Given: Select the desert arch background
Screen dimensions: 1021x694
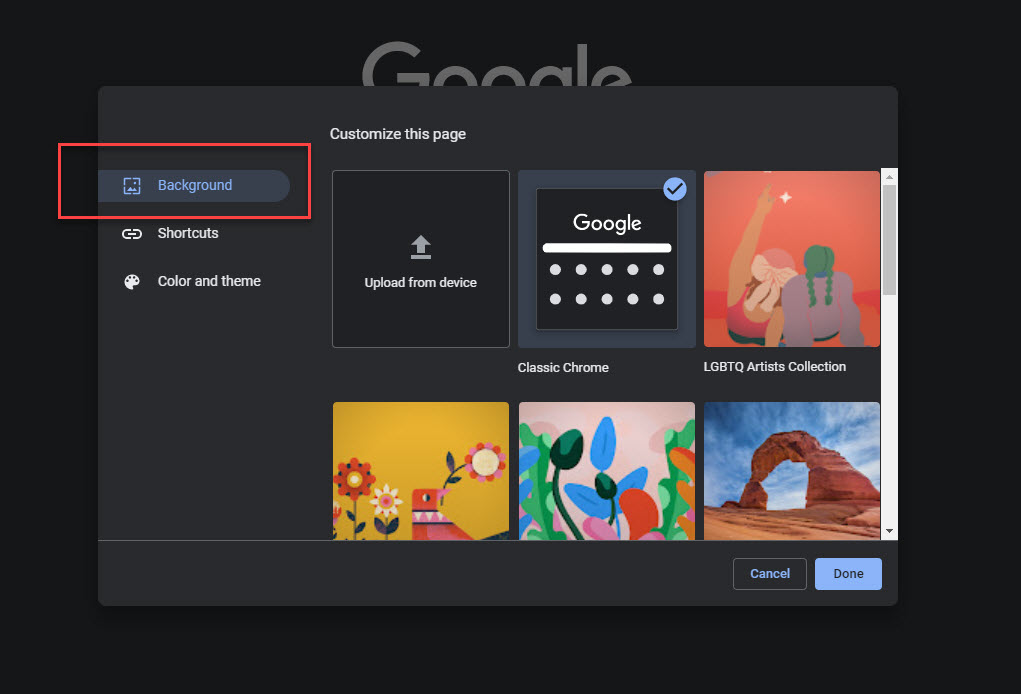Looking at the screenshot, I should click(791, 470).
